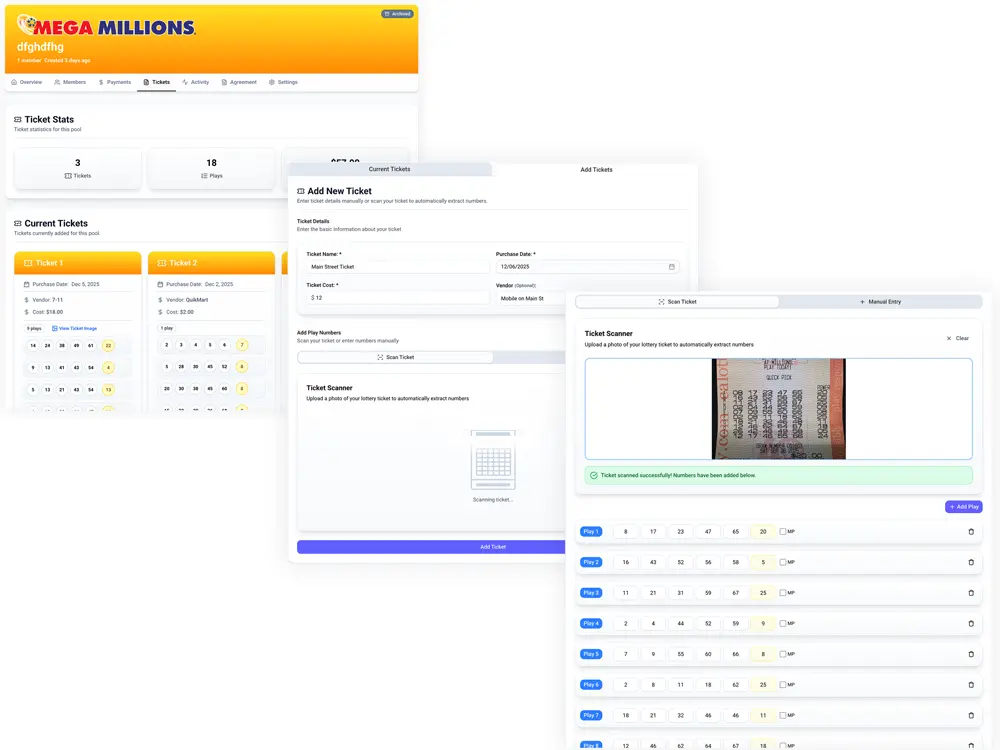Delete Play 5 using its trash icon
1000x750 pixels.
tap(970, 653)
